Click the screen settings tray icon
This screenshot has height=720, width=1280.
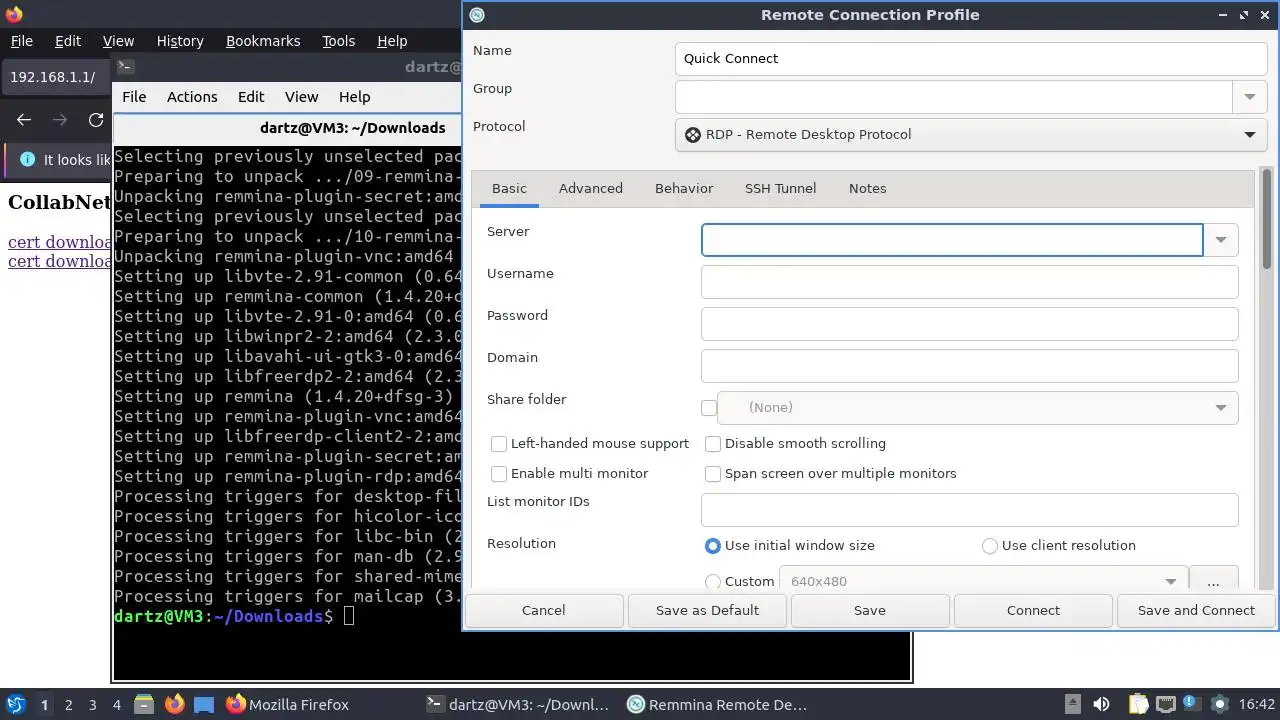pos(1219,704)
